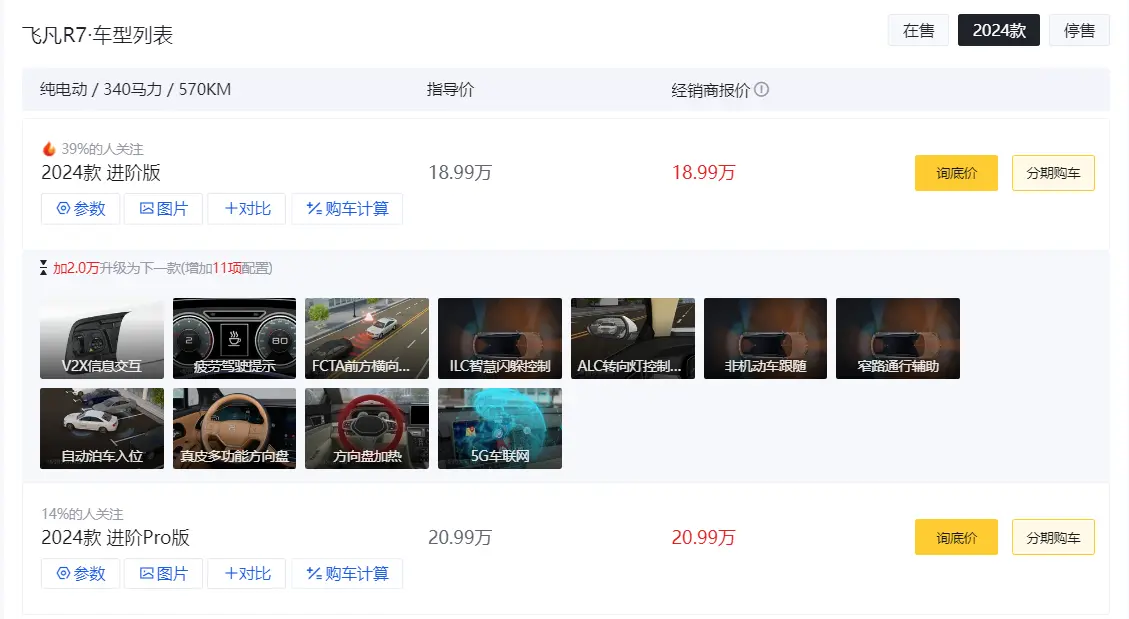Screen dimensions: 1129x619
Task: Click 分期购车 for 2024款 进阶Pro版
Action: (1053, 537)
